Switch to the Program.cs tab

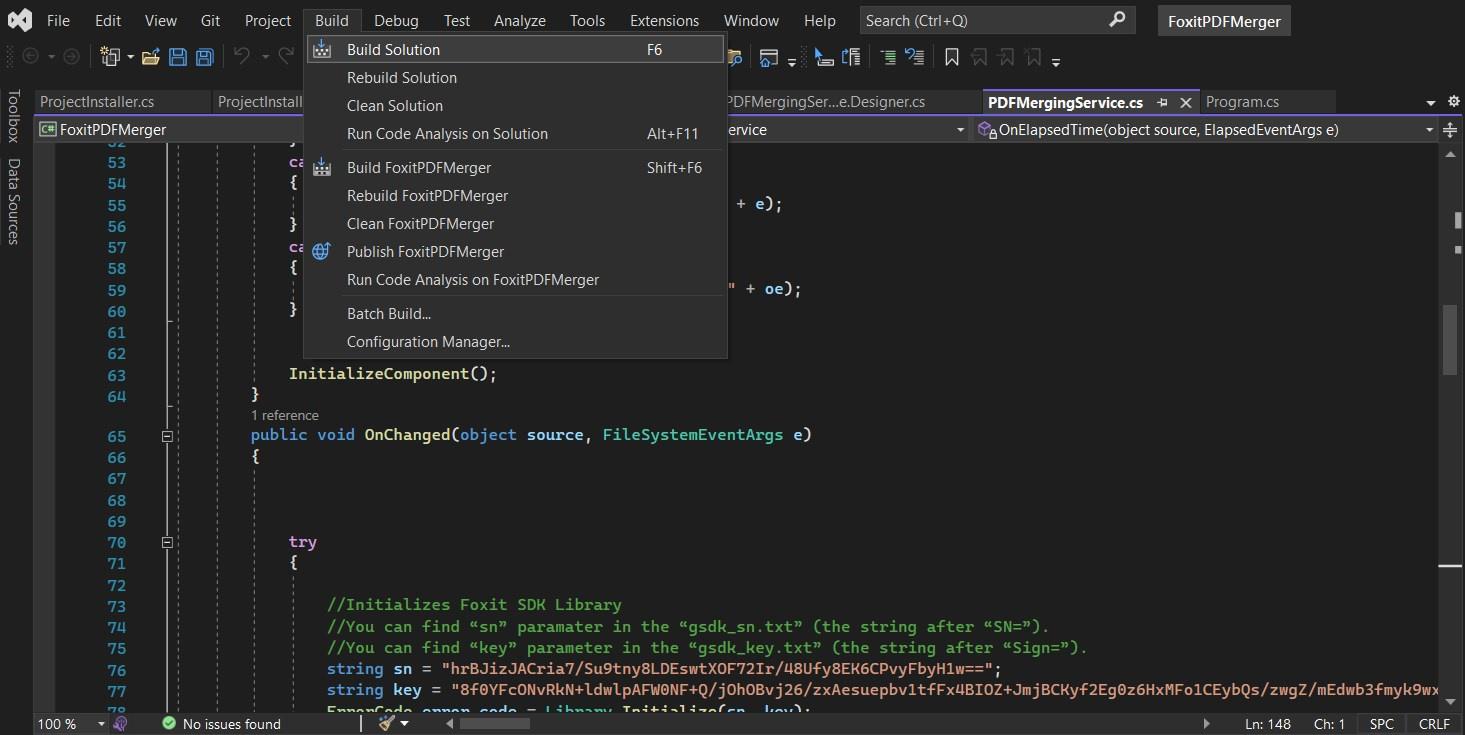point(1242,101)
